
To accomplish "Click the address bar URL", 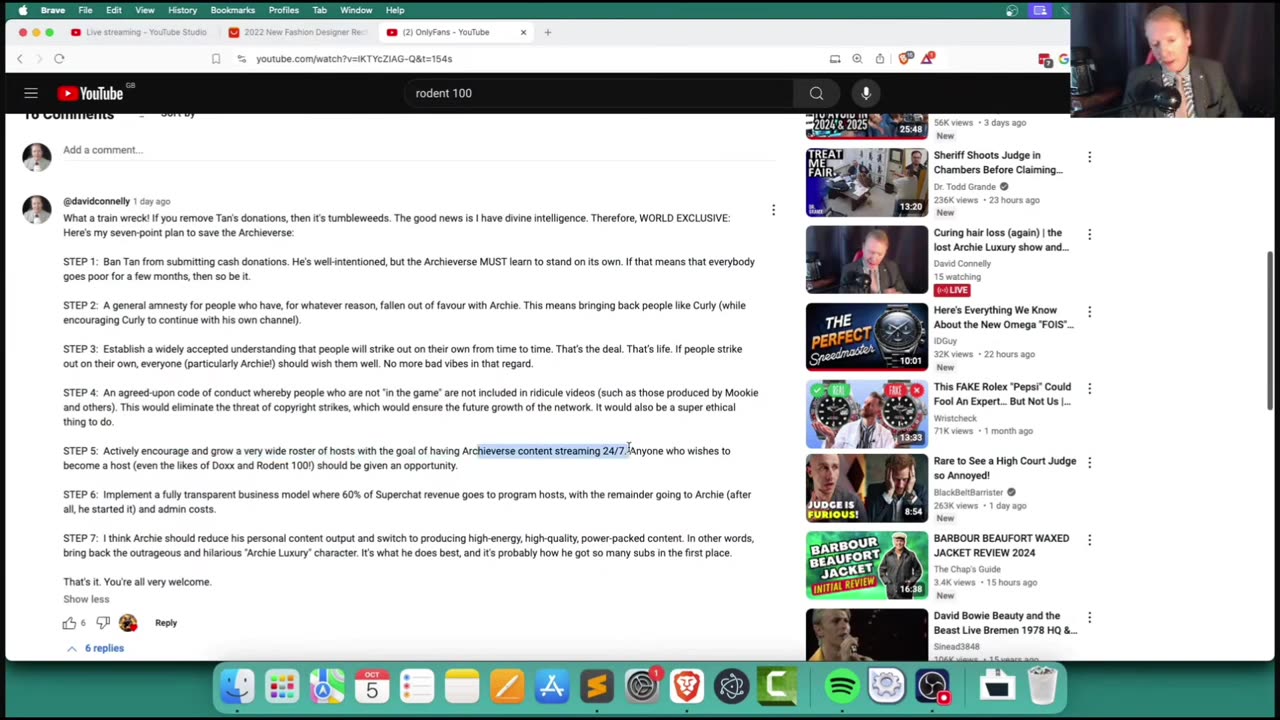I will tap(354, 59).
